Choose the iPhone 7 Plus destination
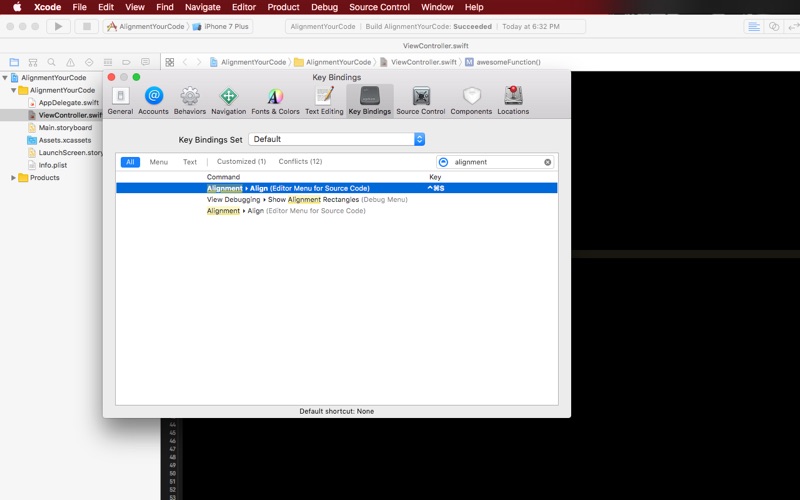 tap(220, 27)
